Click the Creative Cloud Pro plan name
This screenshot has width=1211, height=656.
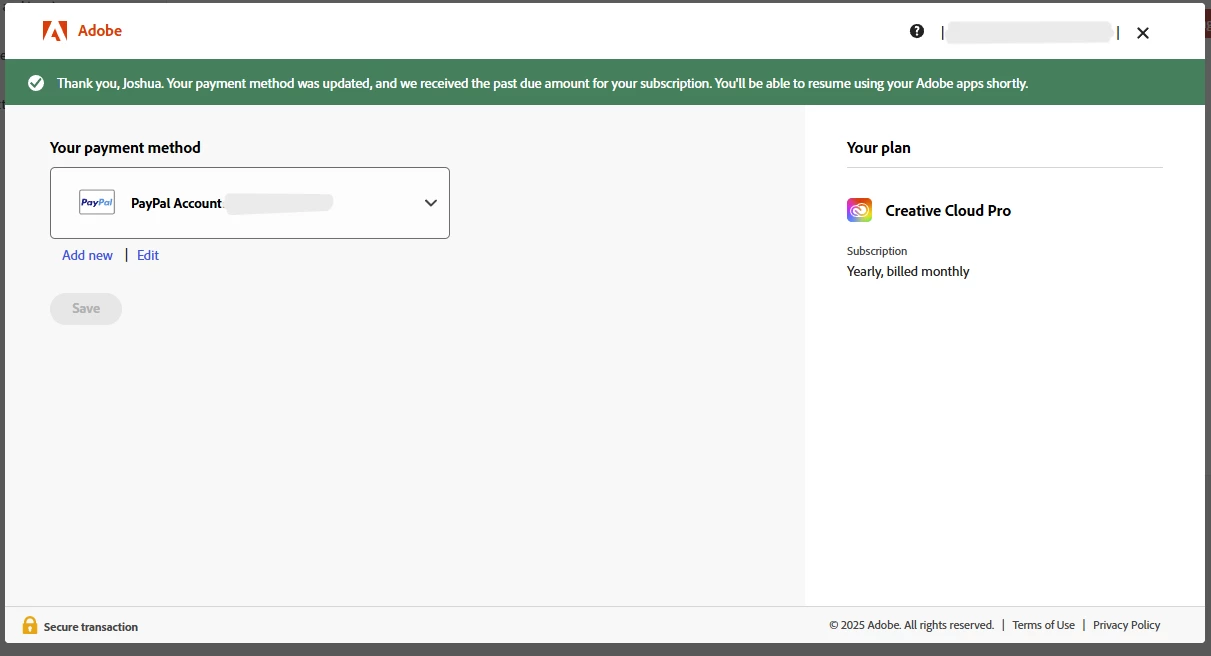948,211
